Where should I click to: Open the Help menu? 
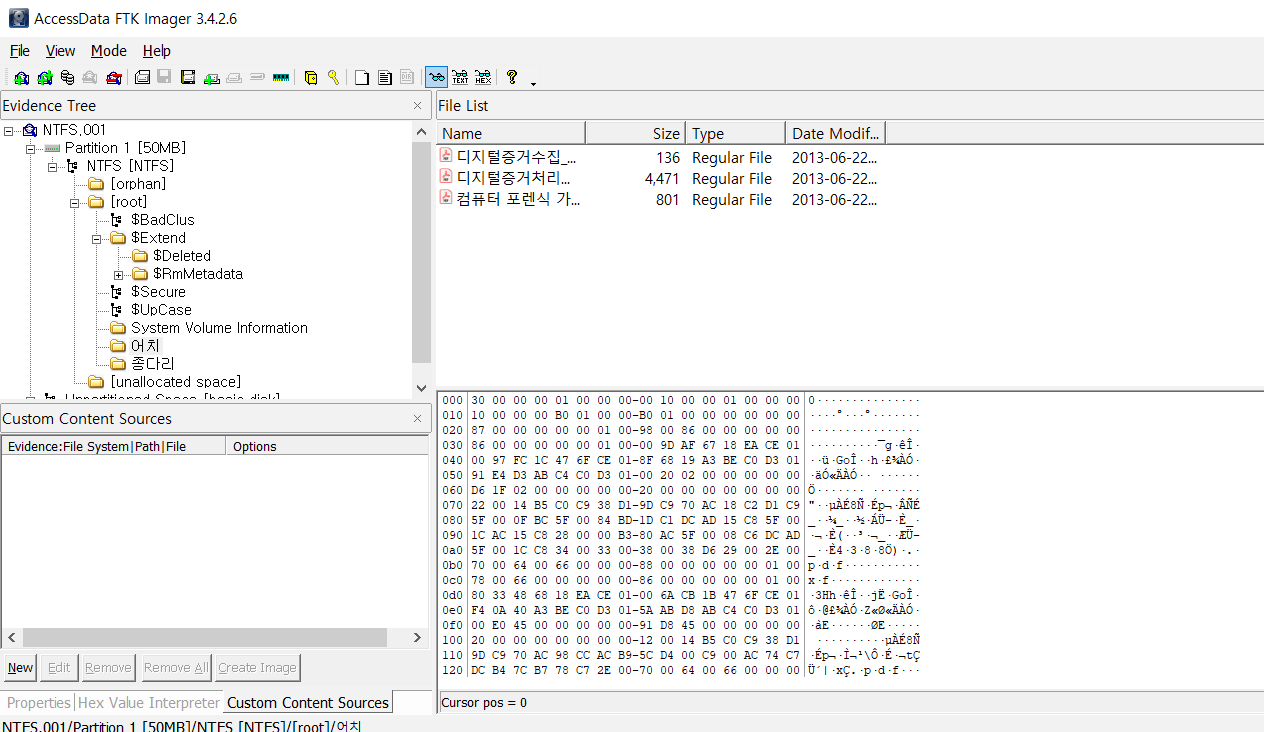pyautogui.click(x=156, y=50)
